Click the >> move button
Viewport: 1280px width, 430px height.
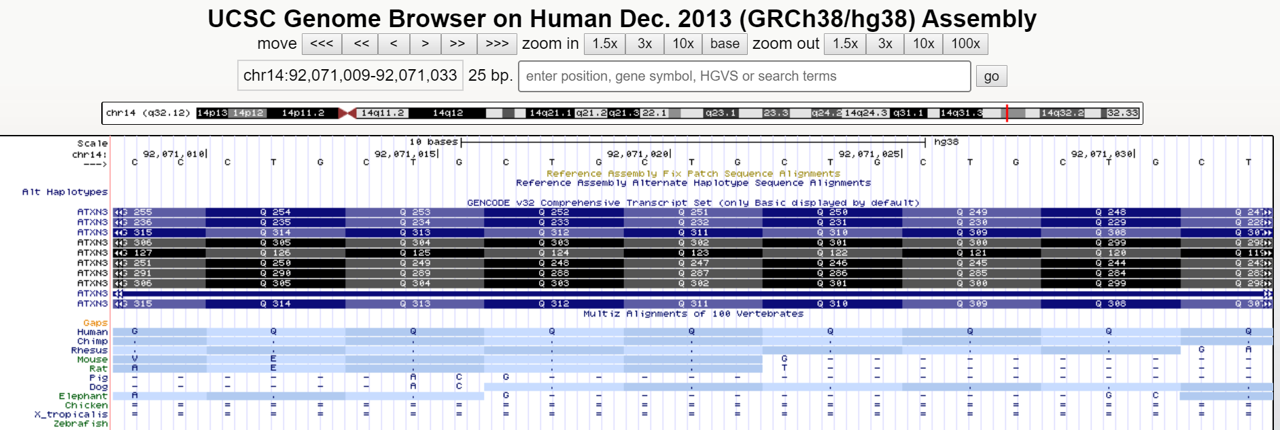(x=458, y=43)
